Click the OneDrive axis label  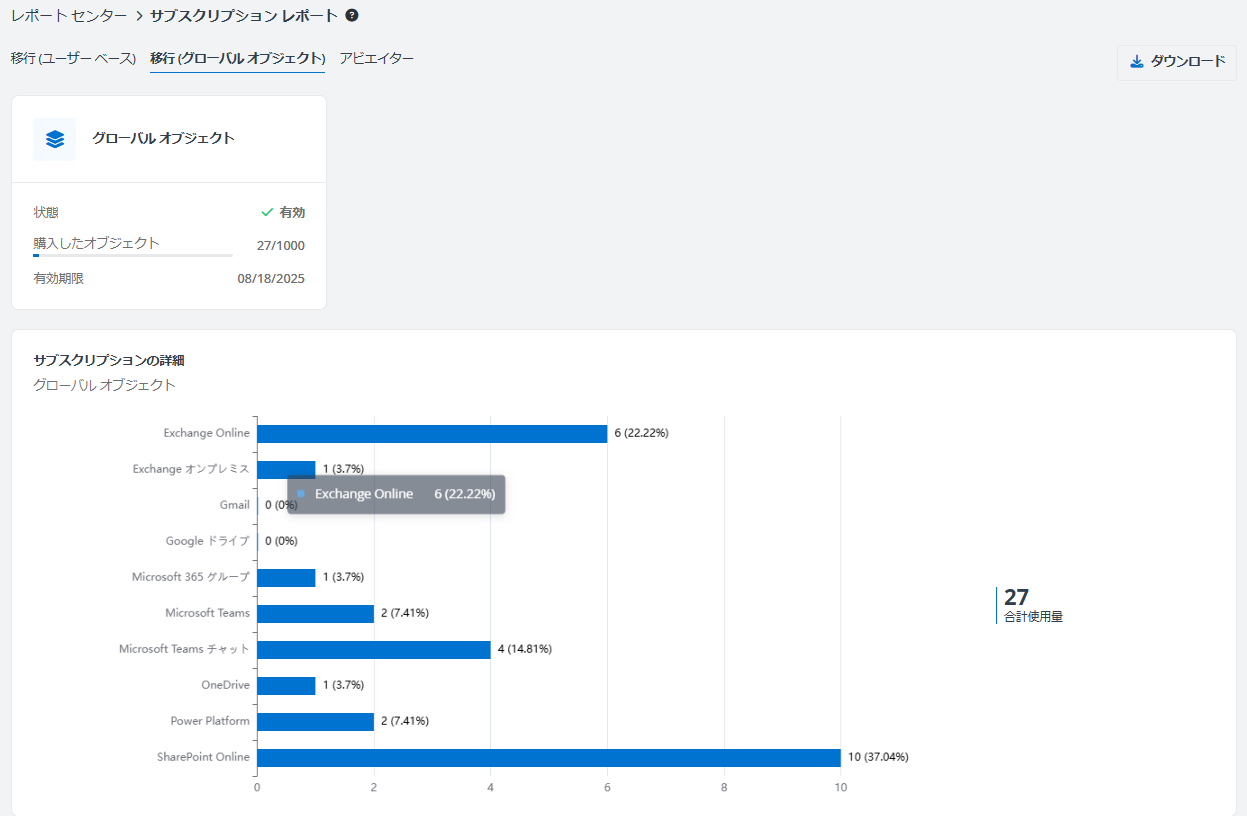click(225, 685)
